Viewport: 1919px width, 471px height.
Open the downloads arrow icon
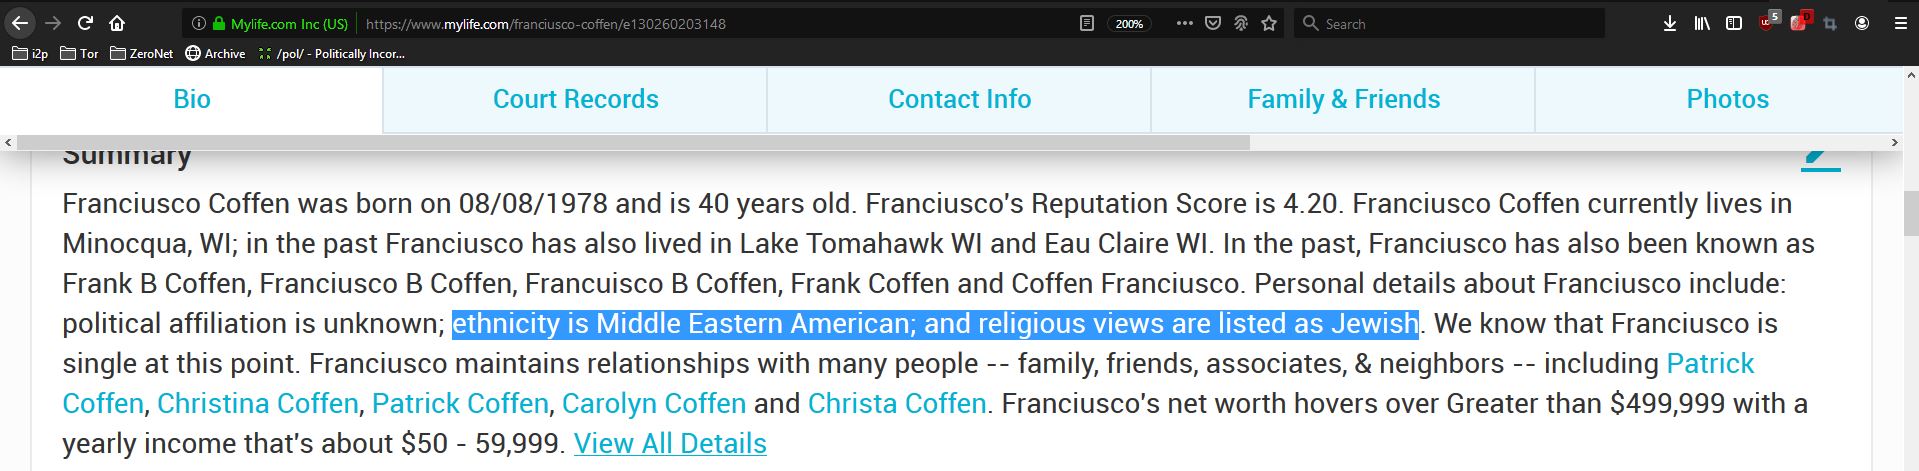click(1669, 23)
